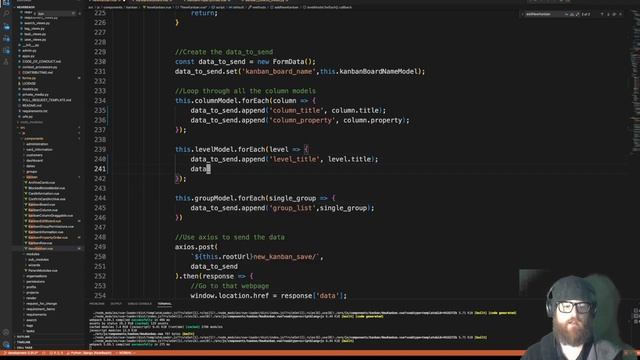Click line number 241 in gutter
The image size is (640, 360).
tap(100, 169)
